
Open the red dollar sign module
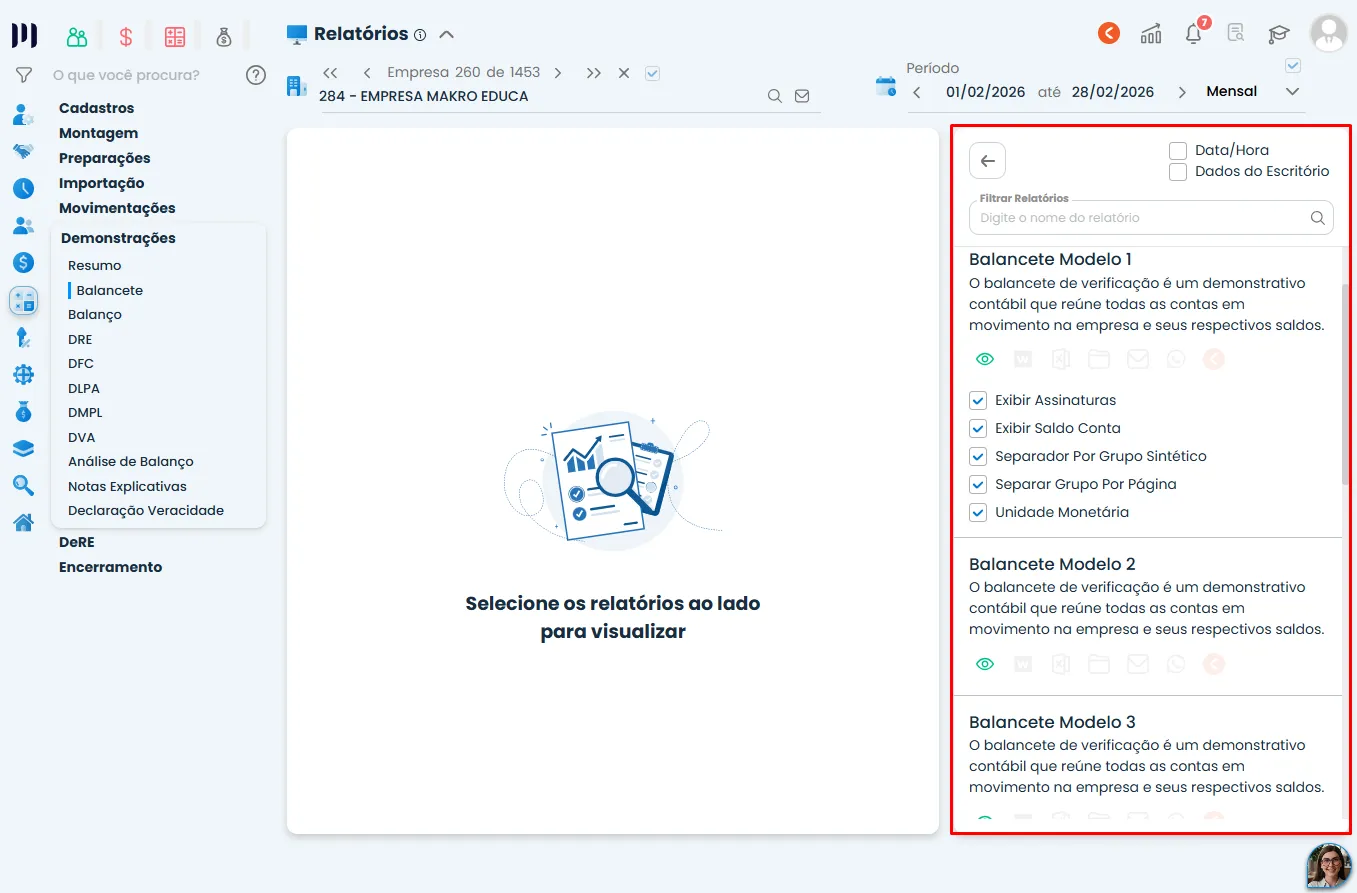(x=126, y=37)
